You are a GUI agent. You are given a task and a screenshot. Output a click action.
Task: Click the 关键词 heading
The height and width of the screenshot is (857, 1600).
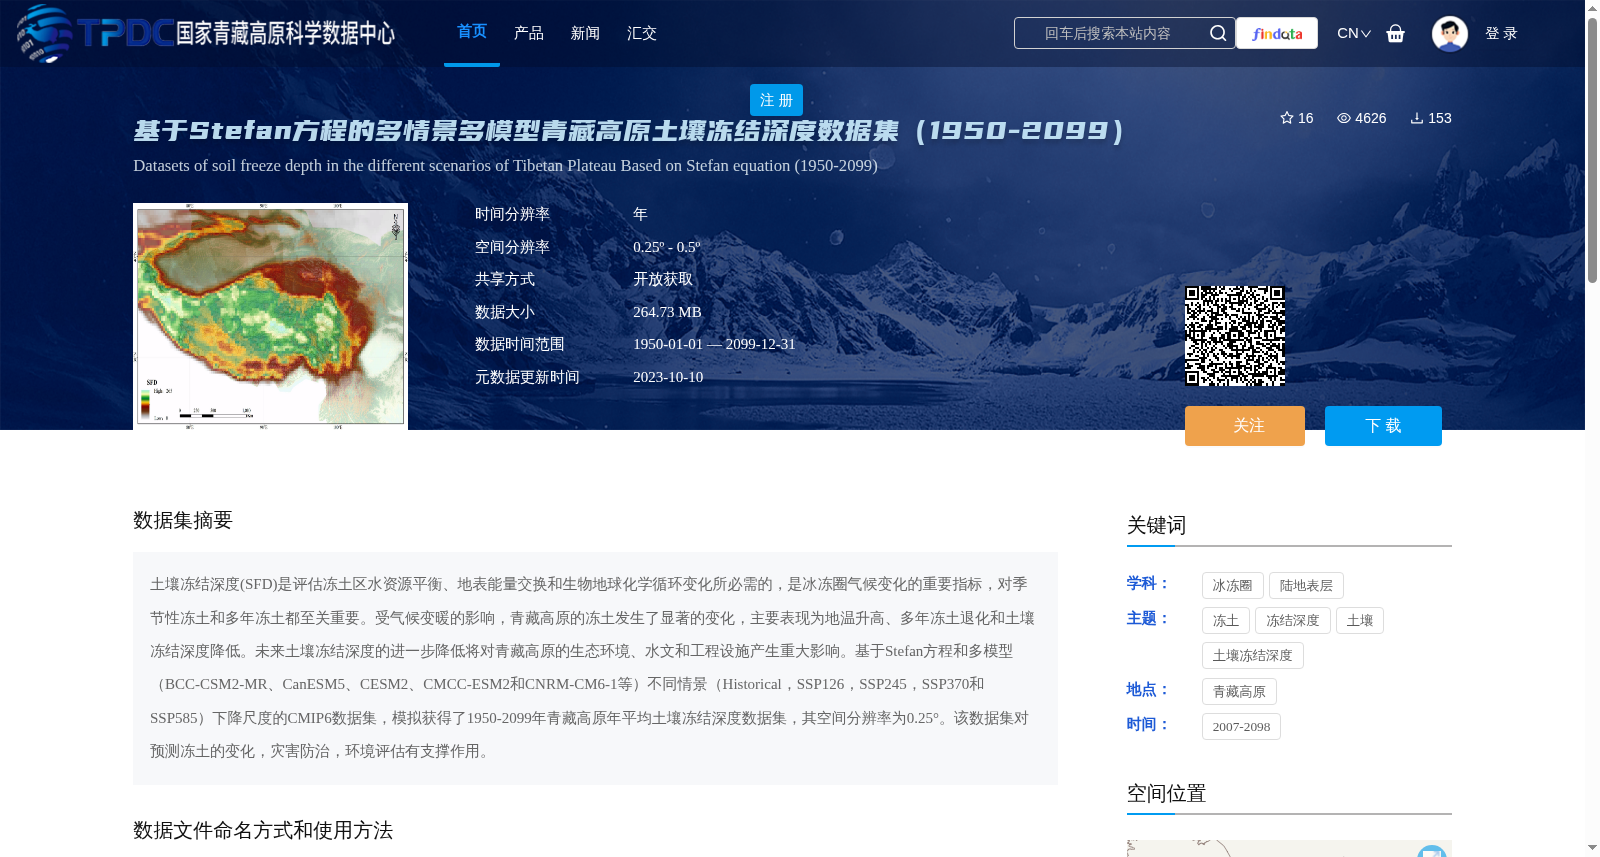pyautogui.click(x=1156, y=525)
